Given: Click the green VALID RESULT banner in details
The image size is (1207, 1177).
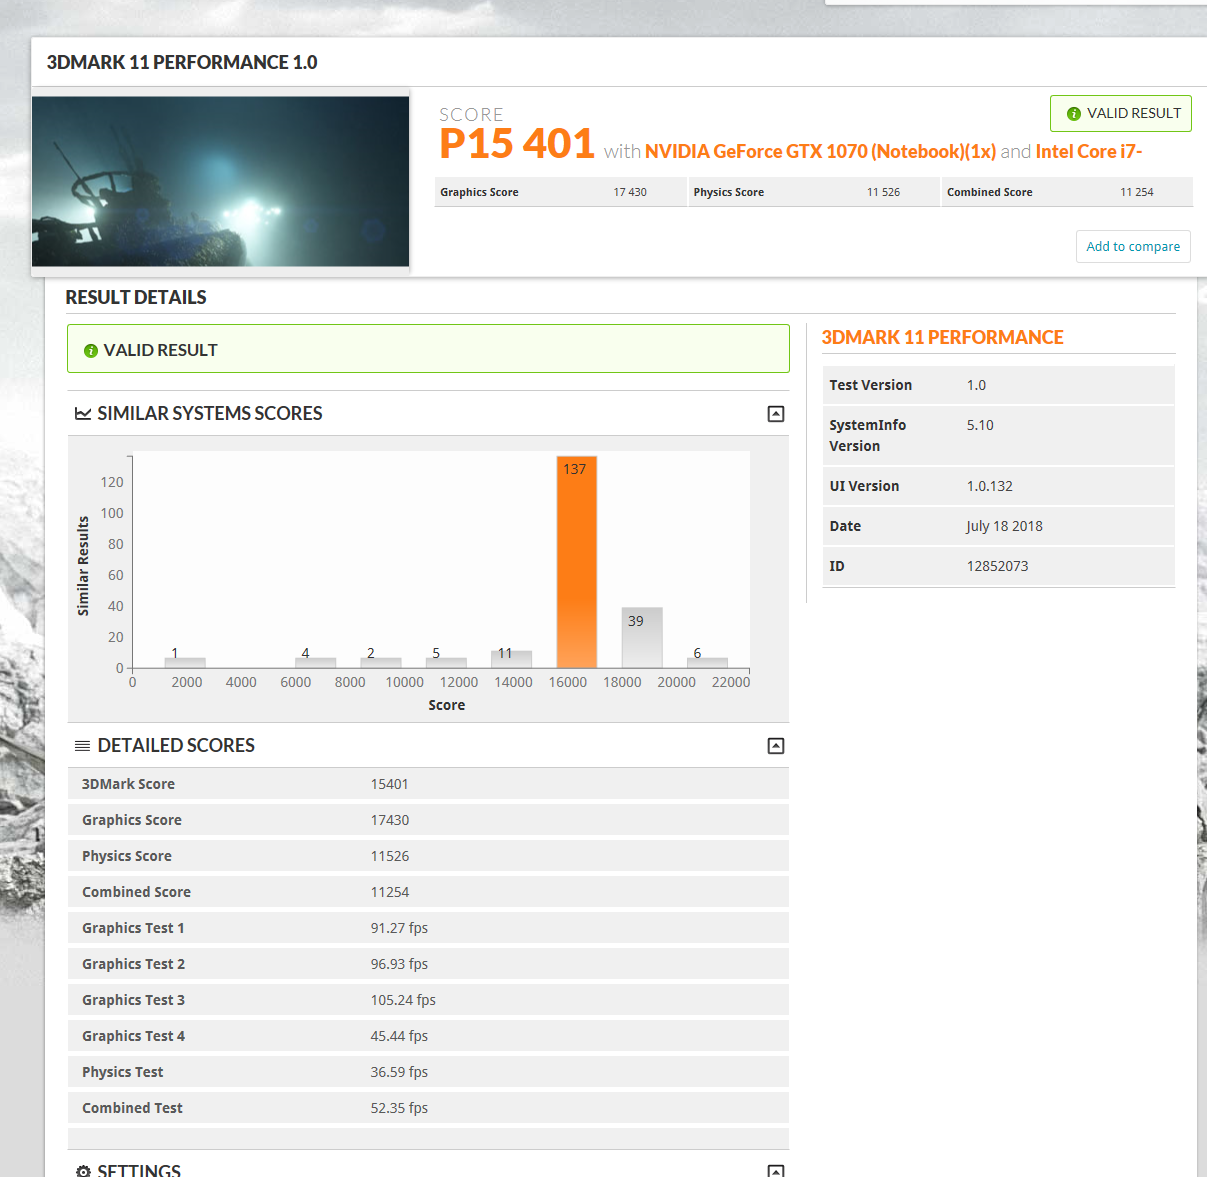Looking at the screenshot, I should [428, 349].
